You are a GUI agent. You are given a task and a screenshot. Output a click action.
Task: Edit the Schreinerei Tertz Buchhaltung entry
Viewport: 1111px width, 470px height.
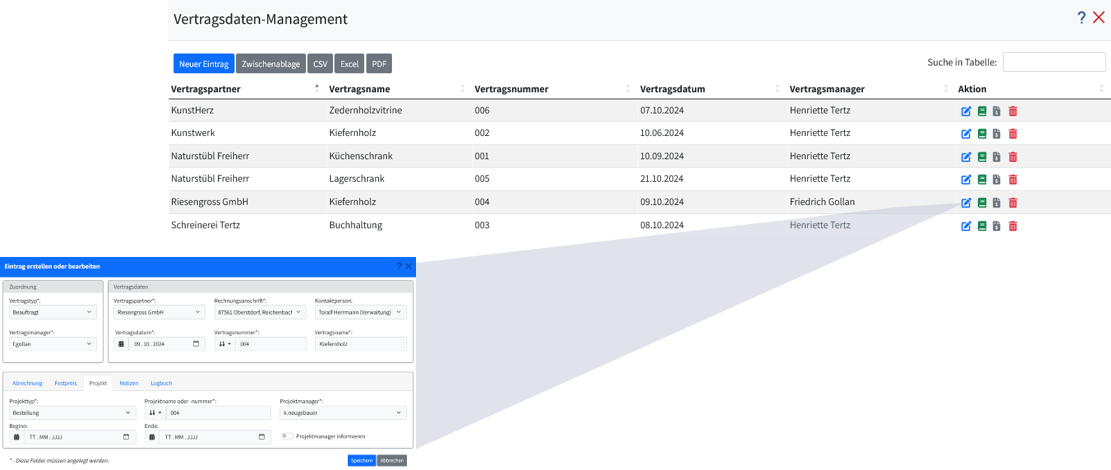point(965,226)
